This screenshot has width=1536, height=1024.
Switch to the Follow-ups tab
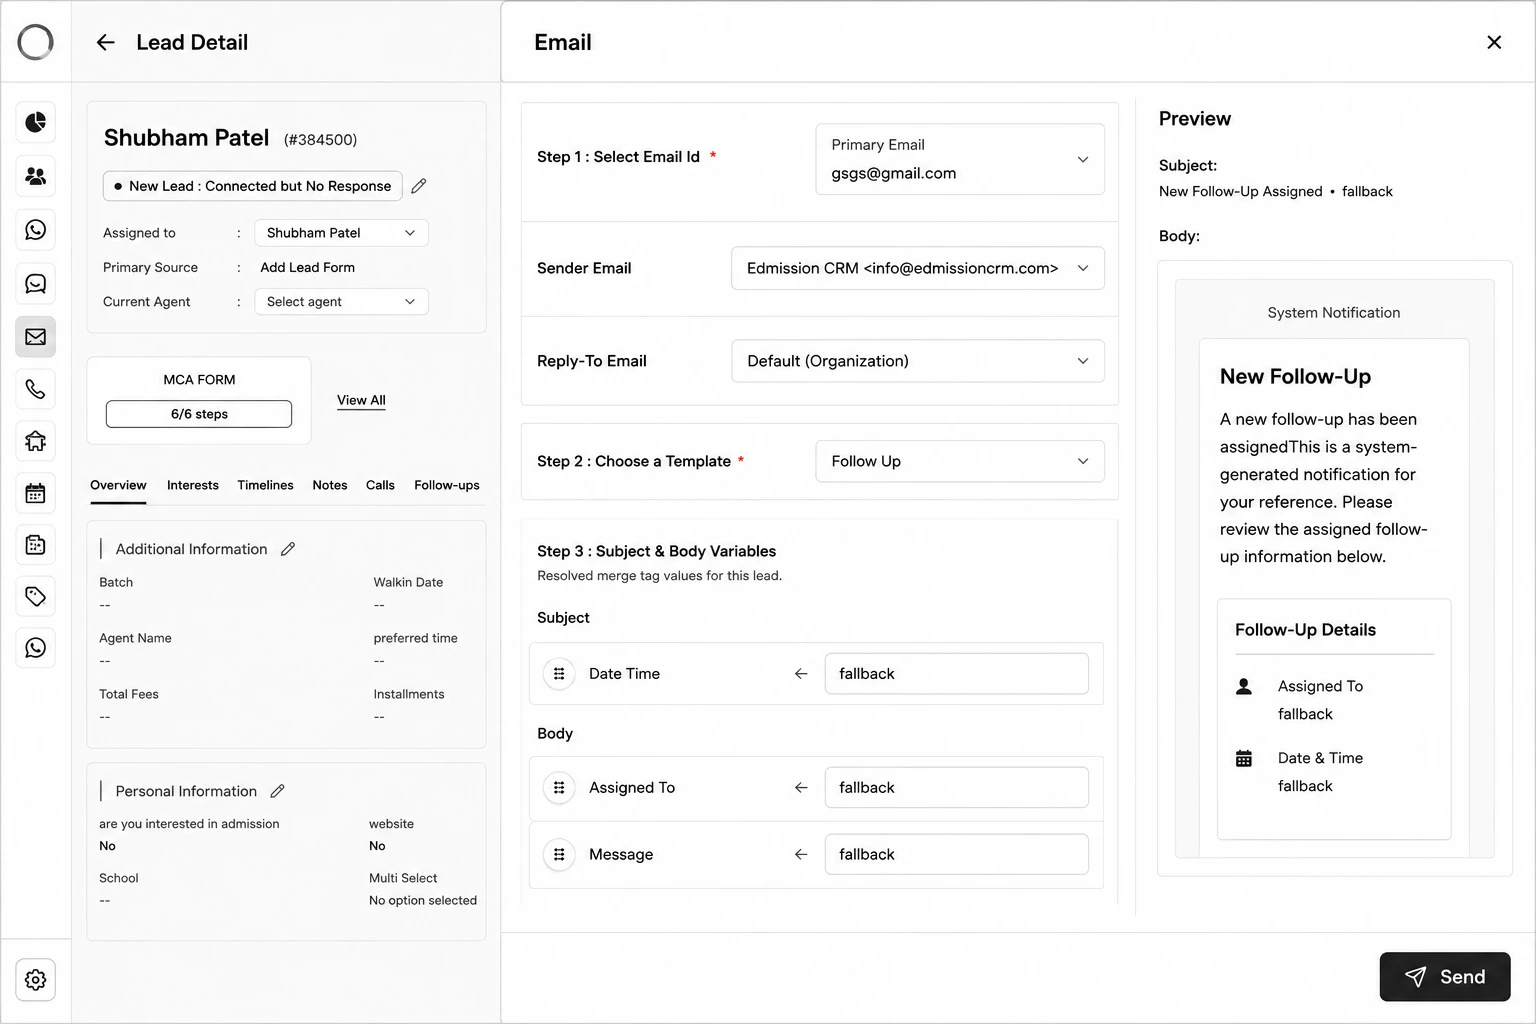(447, 485)
